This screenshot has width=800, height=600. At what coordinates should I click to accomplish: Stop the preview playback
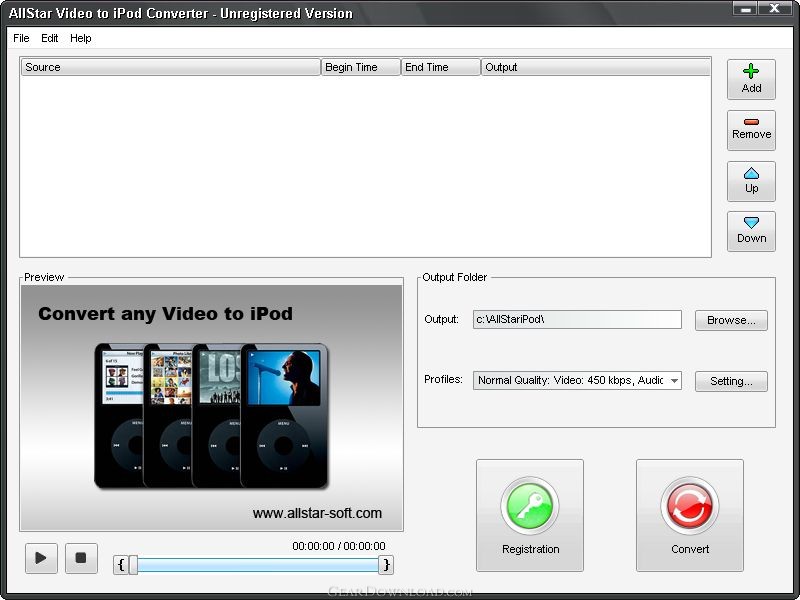(x=81, y=558)
